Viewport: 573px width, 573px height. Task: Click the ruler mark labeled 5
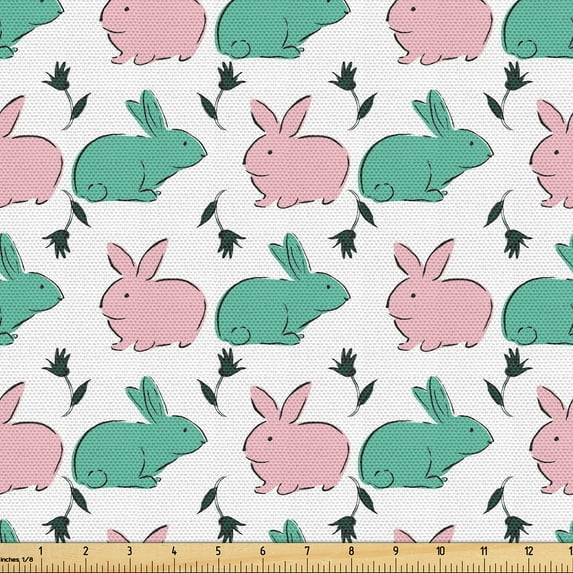(218, 551)
